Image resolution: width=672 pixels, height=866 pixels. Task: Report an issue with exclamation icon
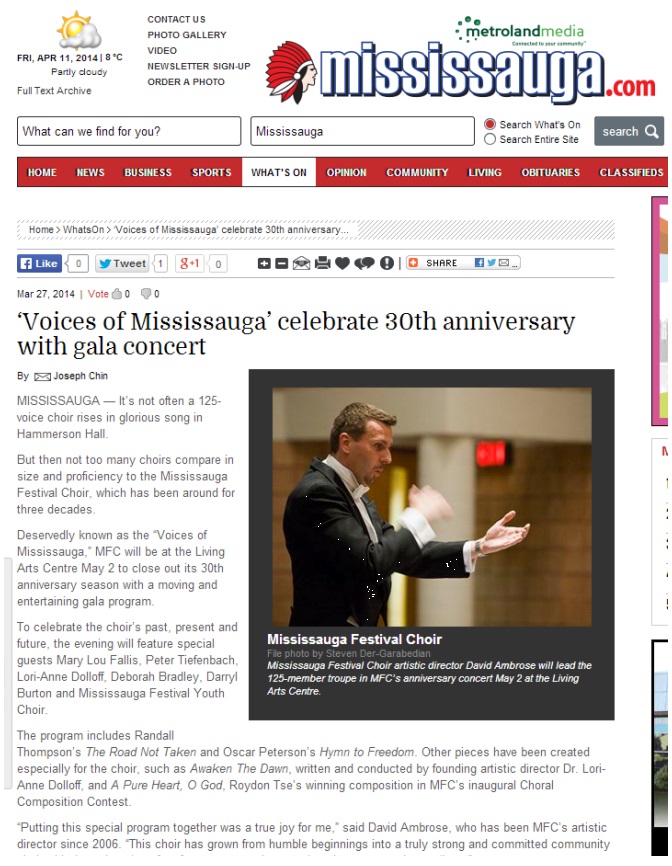click(387, 263)
